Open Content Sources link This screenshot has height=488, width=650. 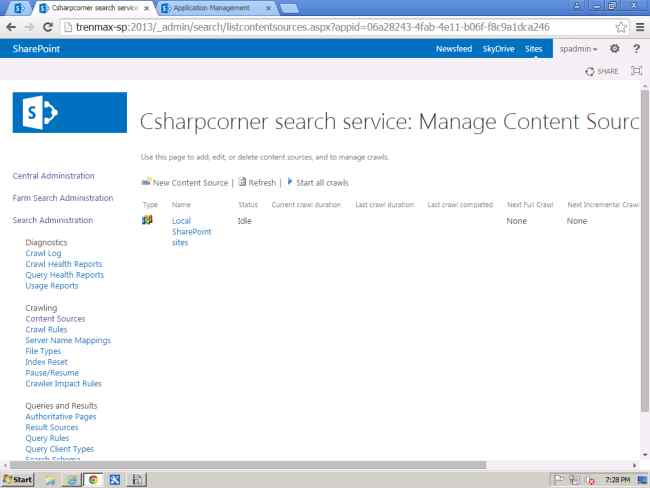click(55, 318)
